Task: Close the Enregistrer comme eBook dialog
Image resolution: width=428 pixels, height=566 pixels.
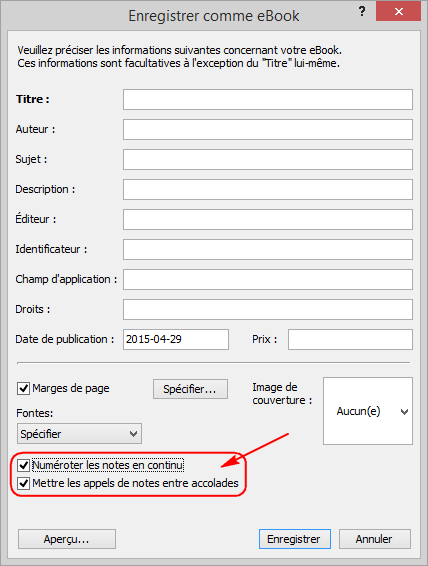Action: (x=398, y=12)
